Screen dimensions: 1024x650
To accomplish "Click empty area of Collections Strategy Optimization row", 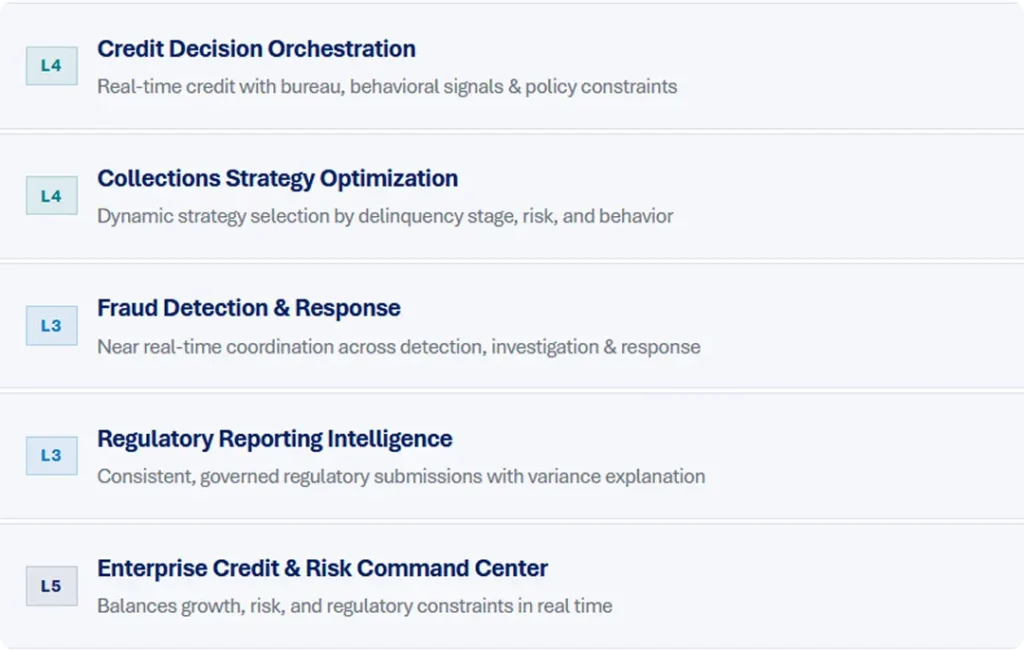I will point(850,196).
